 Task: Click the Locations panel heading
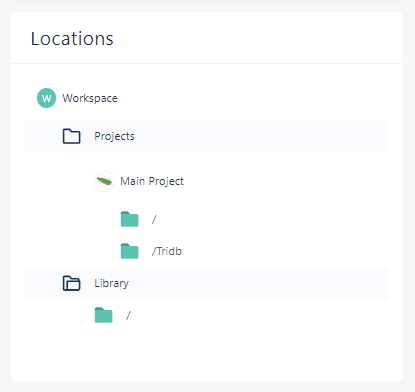(x=72, y=39)
